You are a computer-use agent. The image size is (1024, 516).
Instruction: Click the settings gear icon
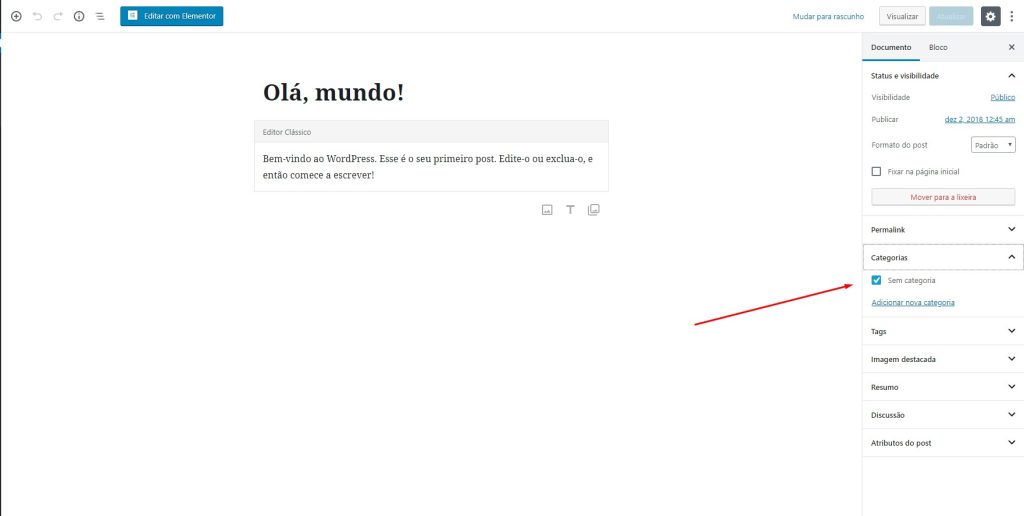(x=991, y=16)
